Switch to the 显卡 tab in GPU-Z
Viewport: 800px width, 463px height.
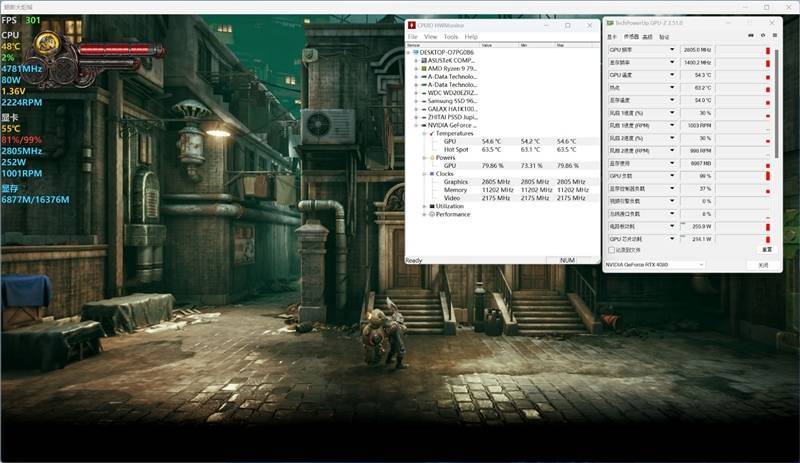coord(612,37)
